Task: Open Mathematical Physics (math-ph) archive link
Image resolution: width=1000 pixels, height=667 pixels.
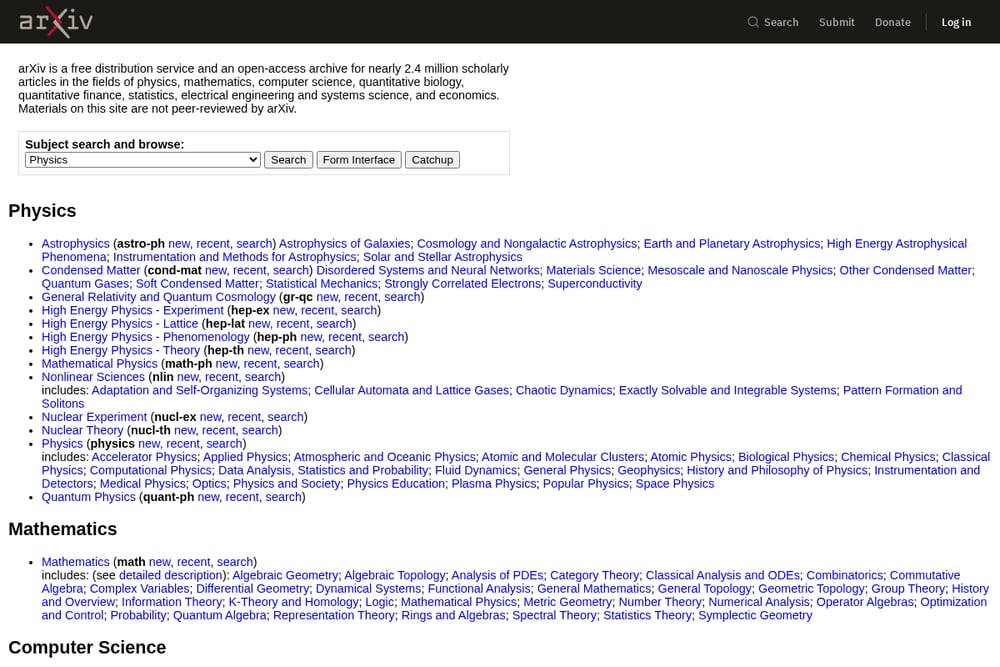Action: pyautogui.click(x=99, y=364)
